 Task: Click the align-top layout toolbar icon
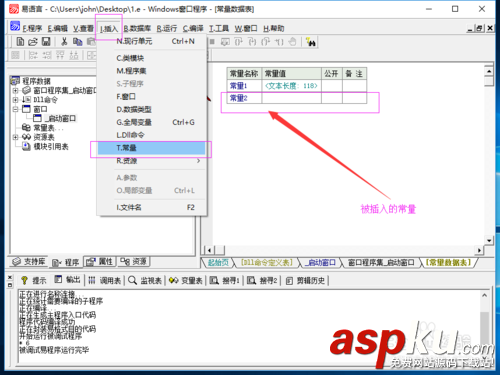pos(60,55)
